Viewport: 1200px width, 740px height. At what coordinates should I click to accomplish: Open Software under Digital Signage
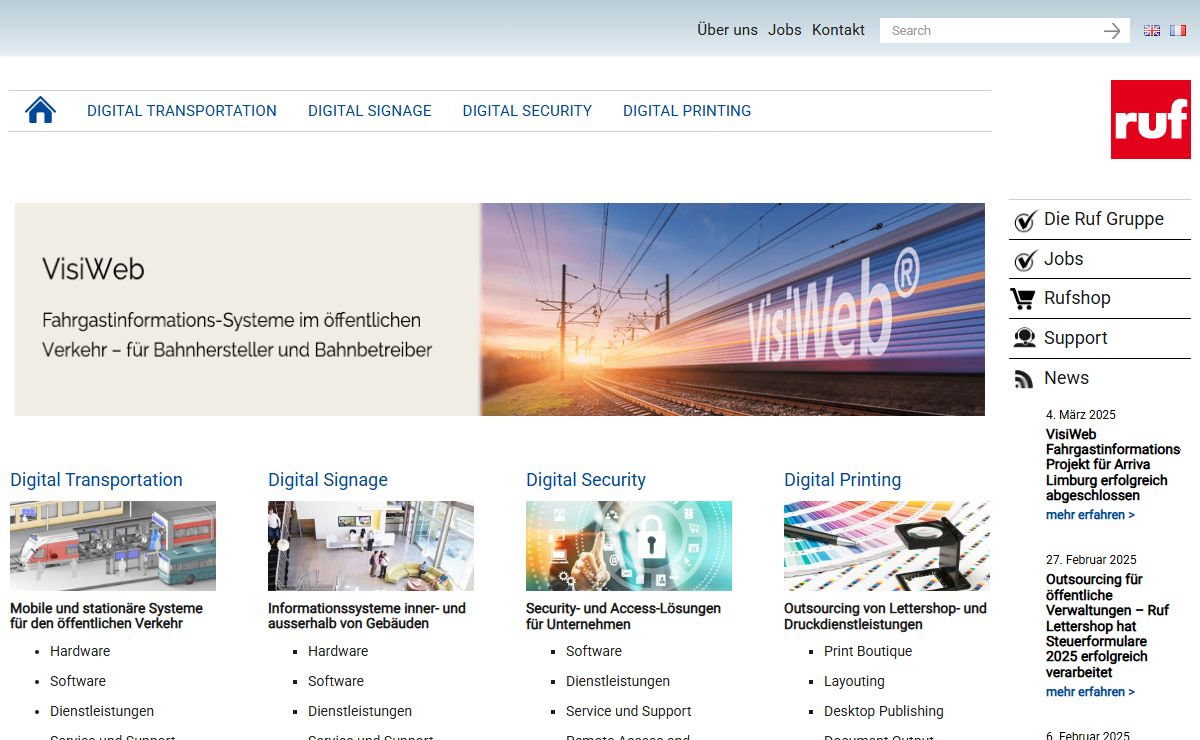click(336, 681)
